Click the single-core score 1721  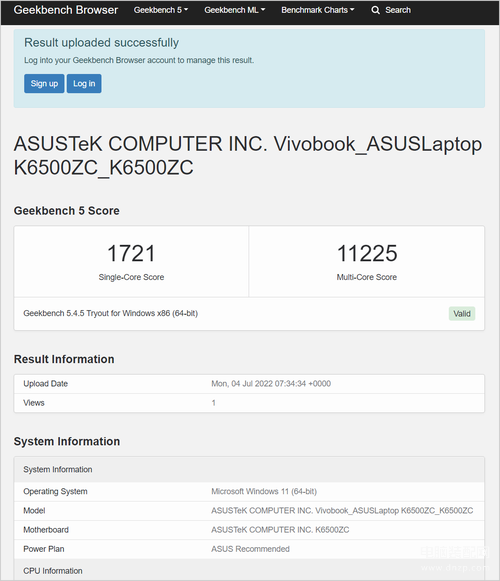click(x=131, y=253)
